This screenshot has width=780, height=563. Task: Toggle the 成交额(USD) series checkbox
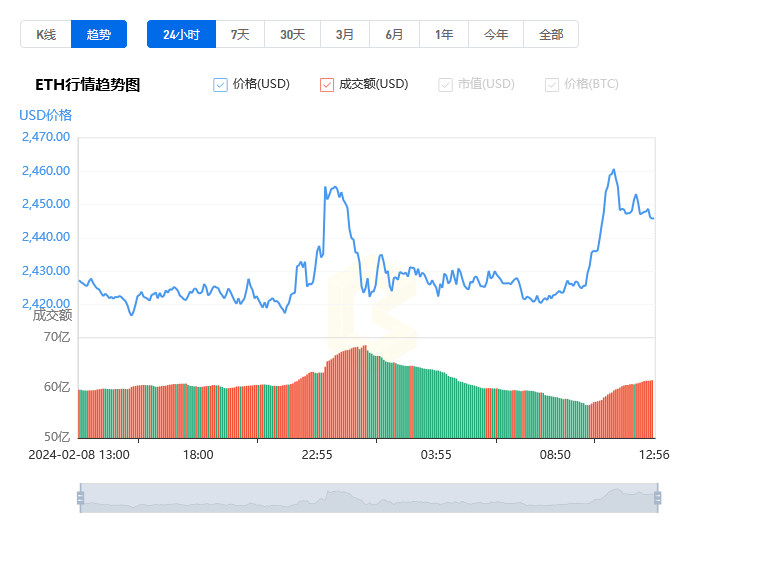[327, 85]
